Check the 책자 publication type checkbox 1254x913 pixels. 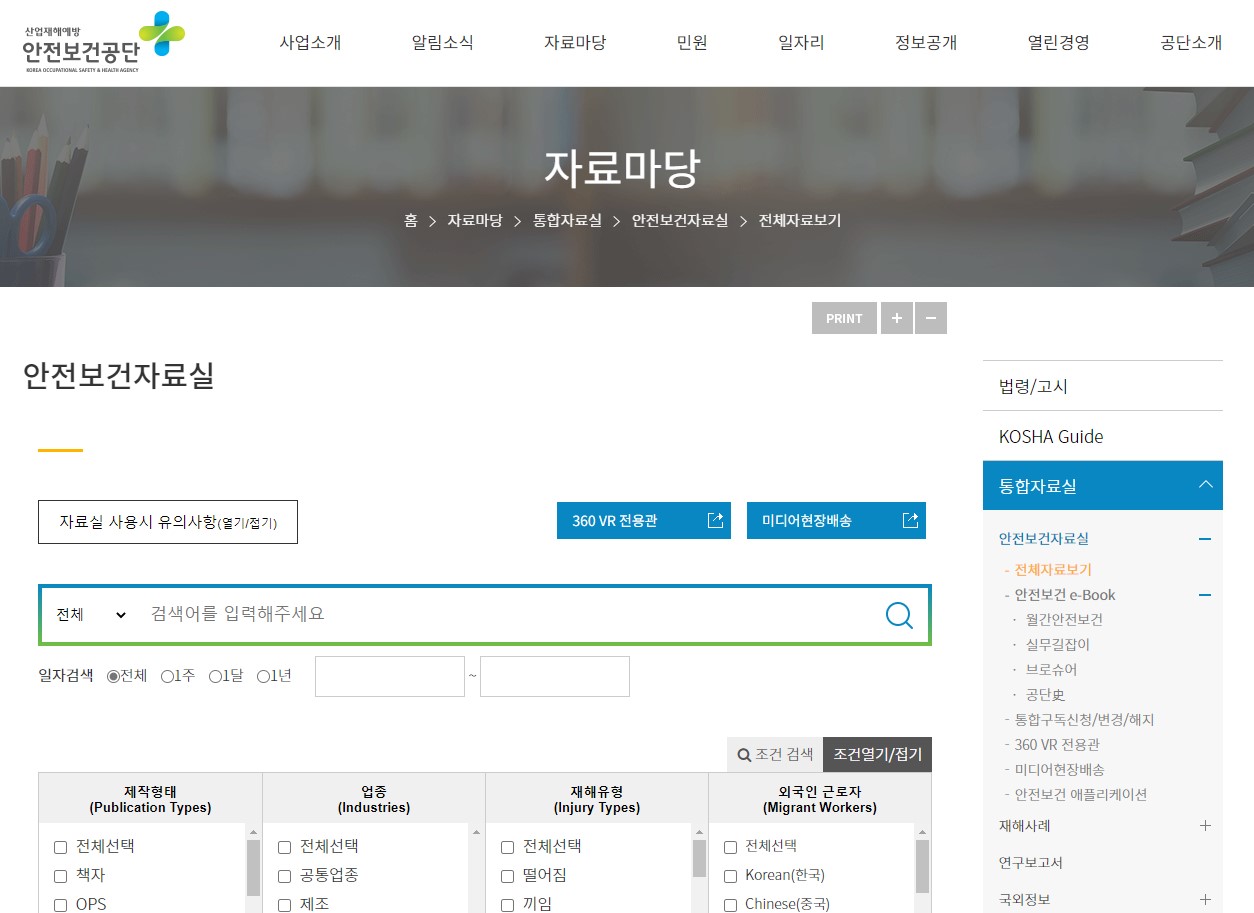(x=61, y=876)
